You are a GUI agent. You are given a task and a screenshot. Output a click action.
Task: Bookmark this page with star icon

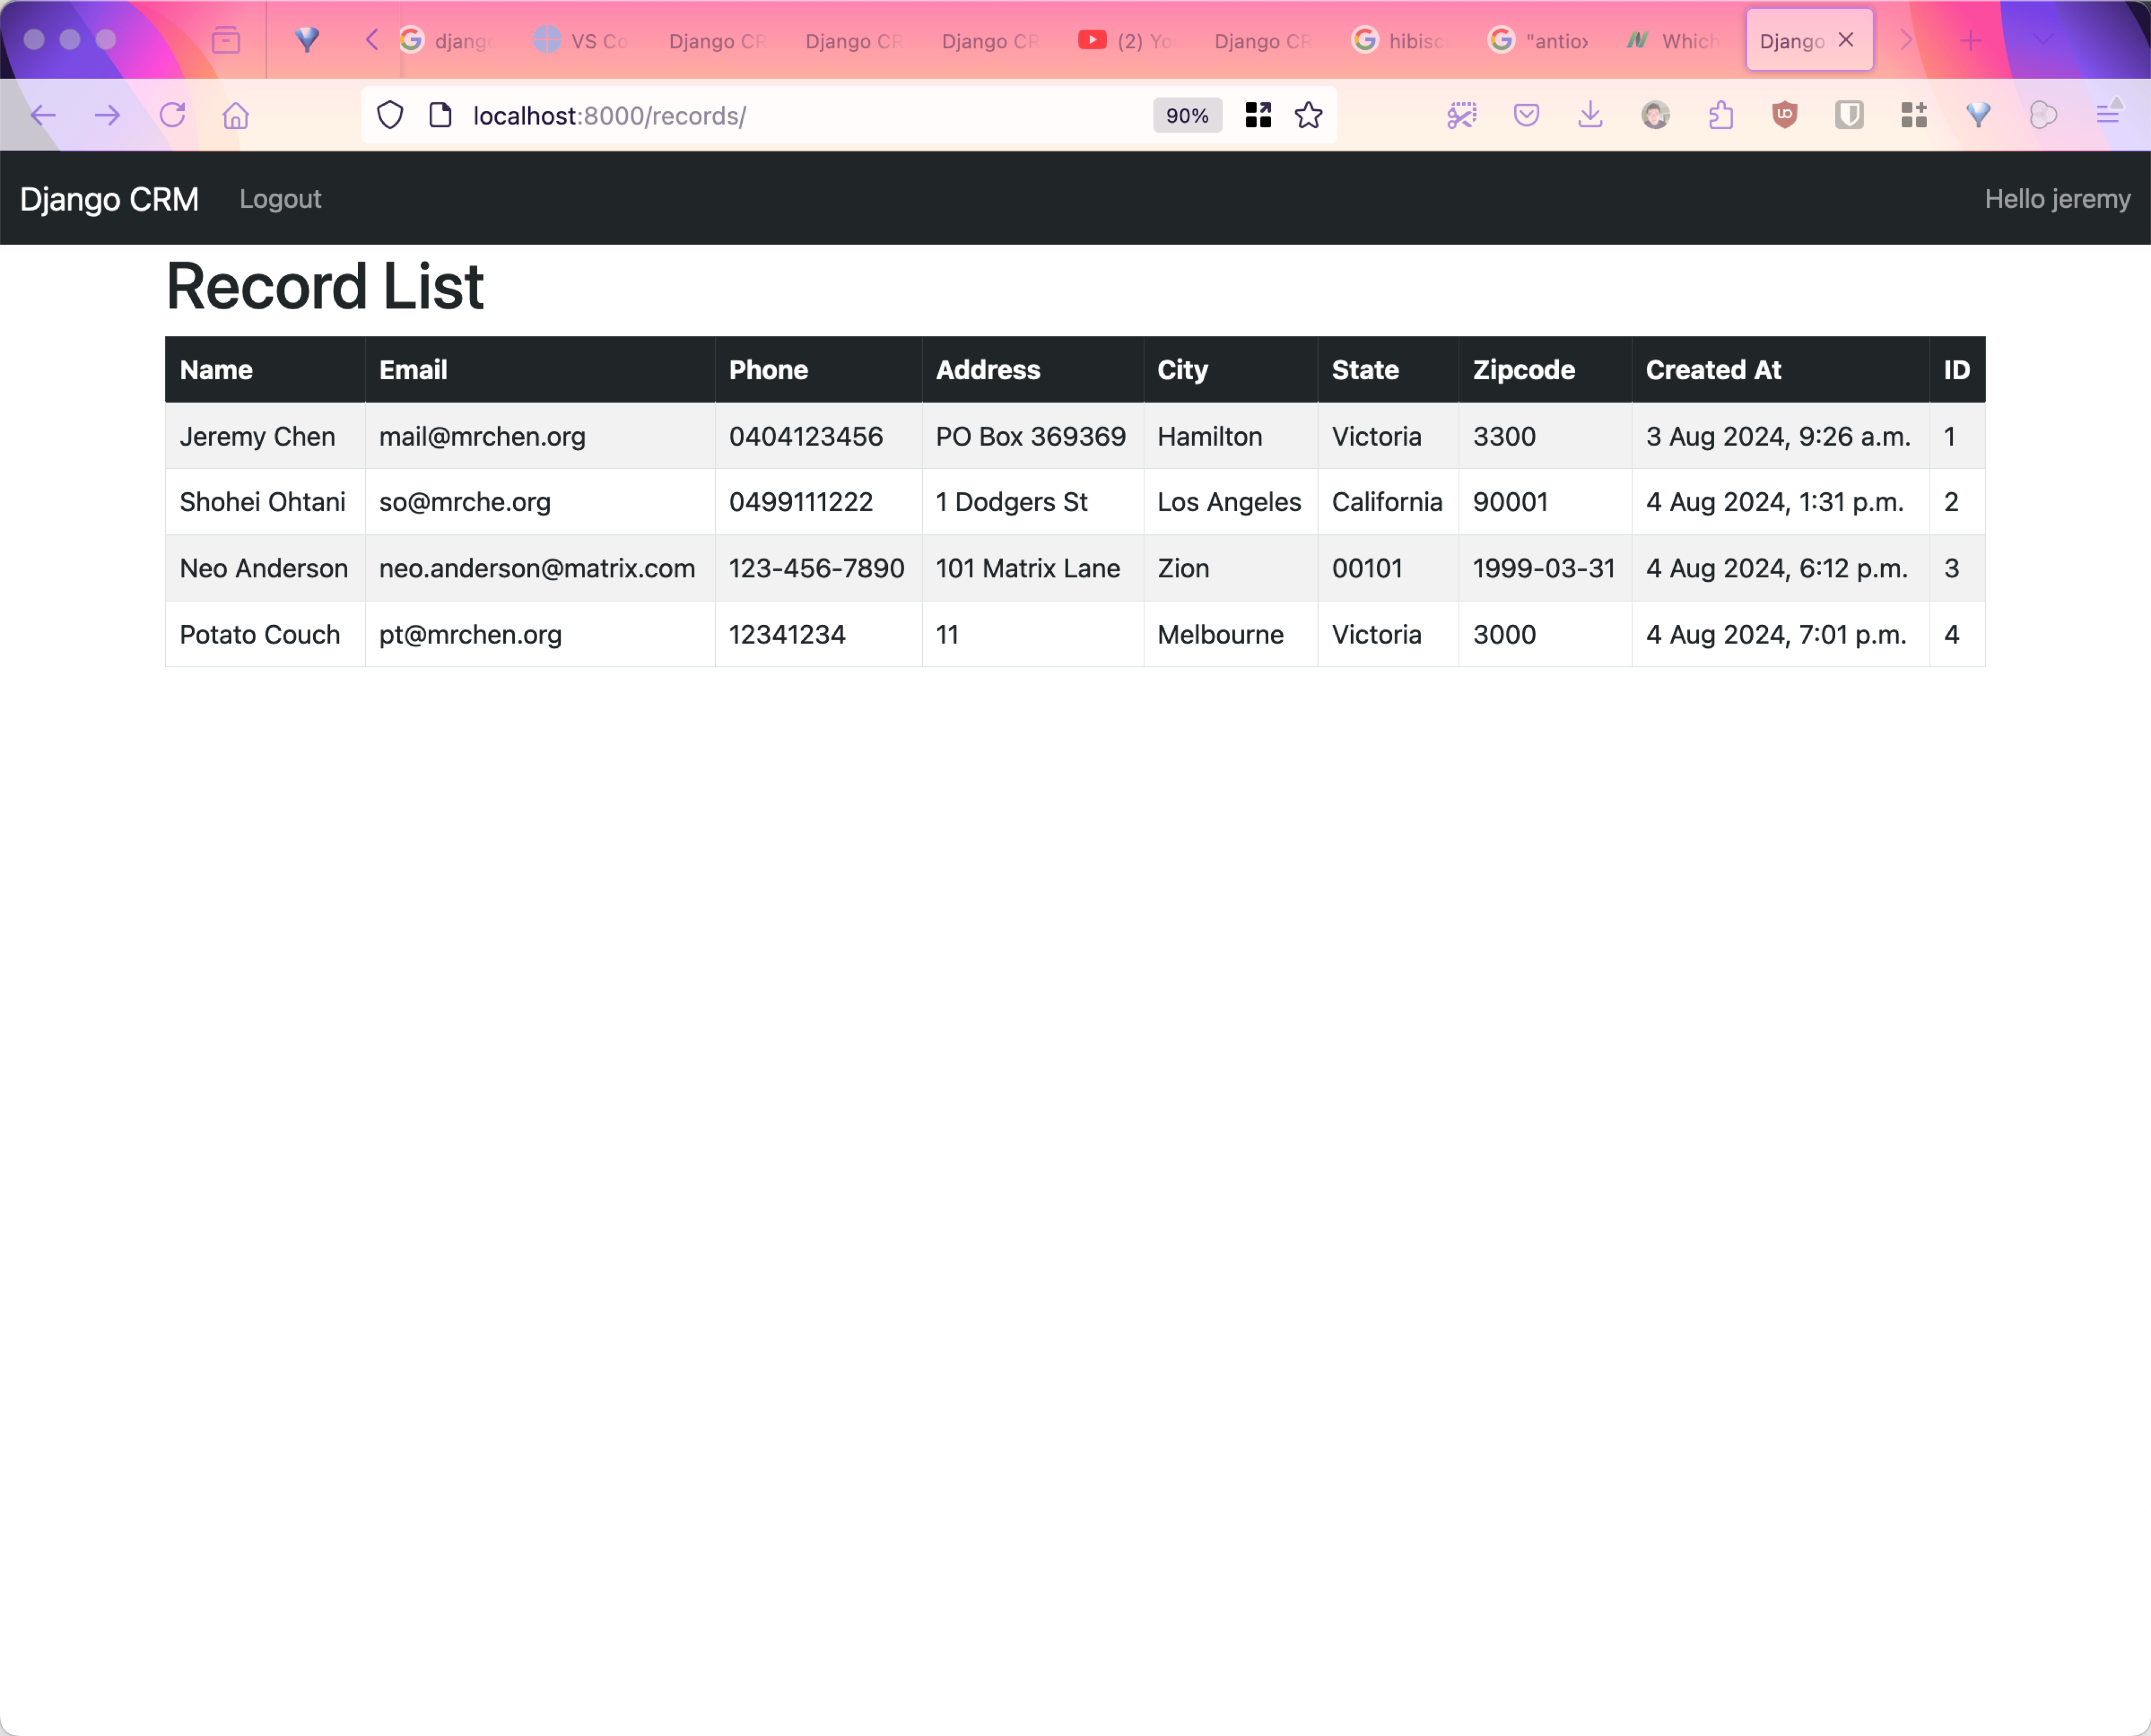pyautogui.click(x=1308, y=115)
